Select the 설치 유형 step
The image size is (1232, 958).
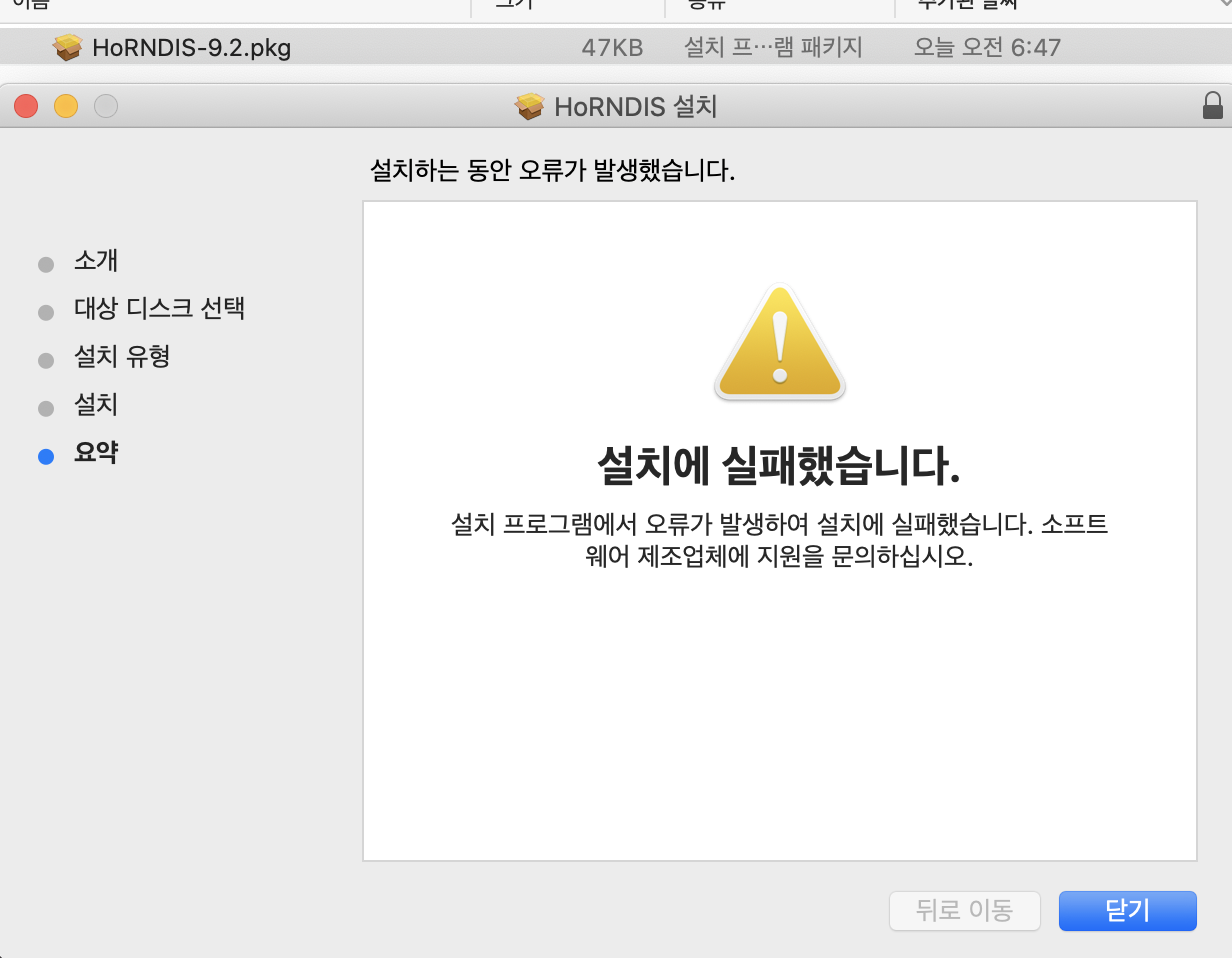click(x=122, y=356)
